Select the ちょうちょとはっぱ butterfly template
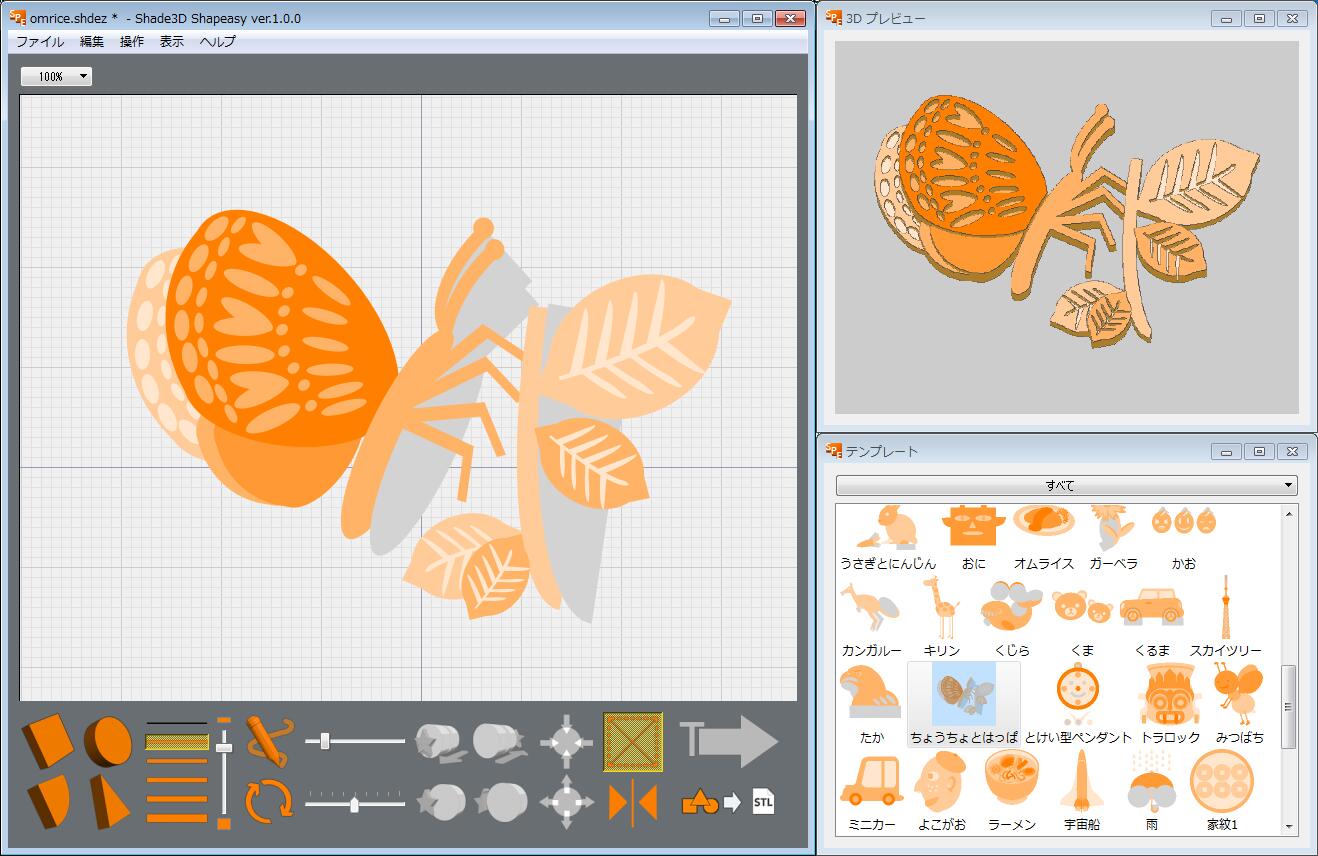Image resolution: width=1318 pixels, height=856 pixels. (964, 705)
